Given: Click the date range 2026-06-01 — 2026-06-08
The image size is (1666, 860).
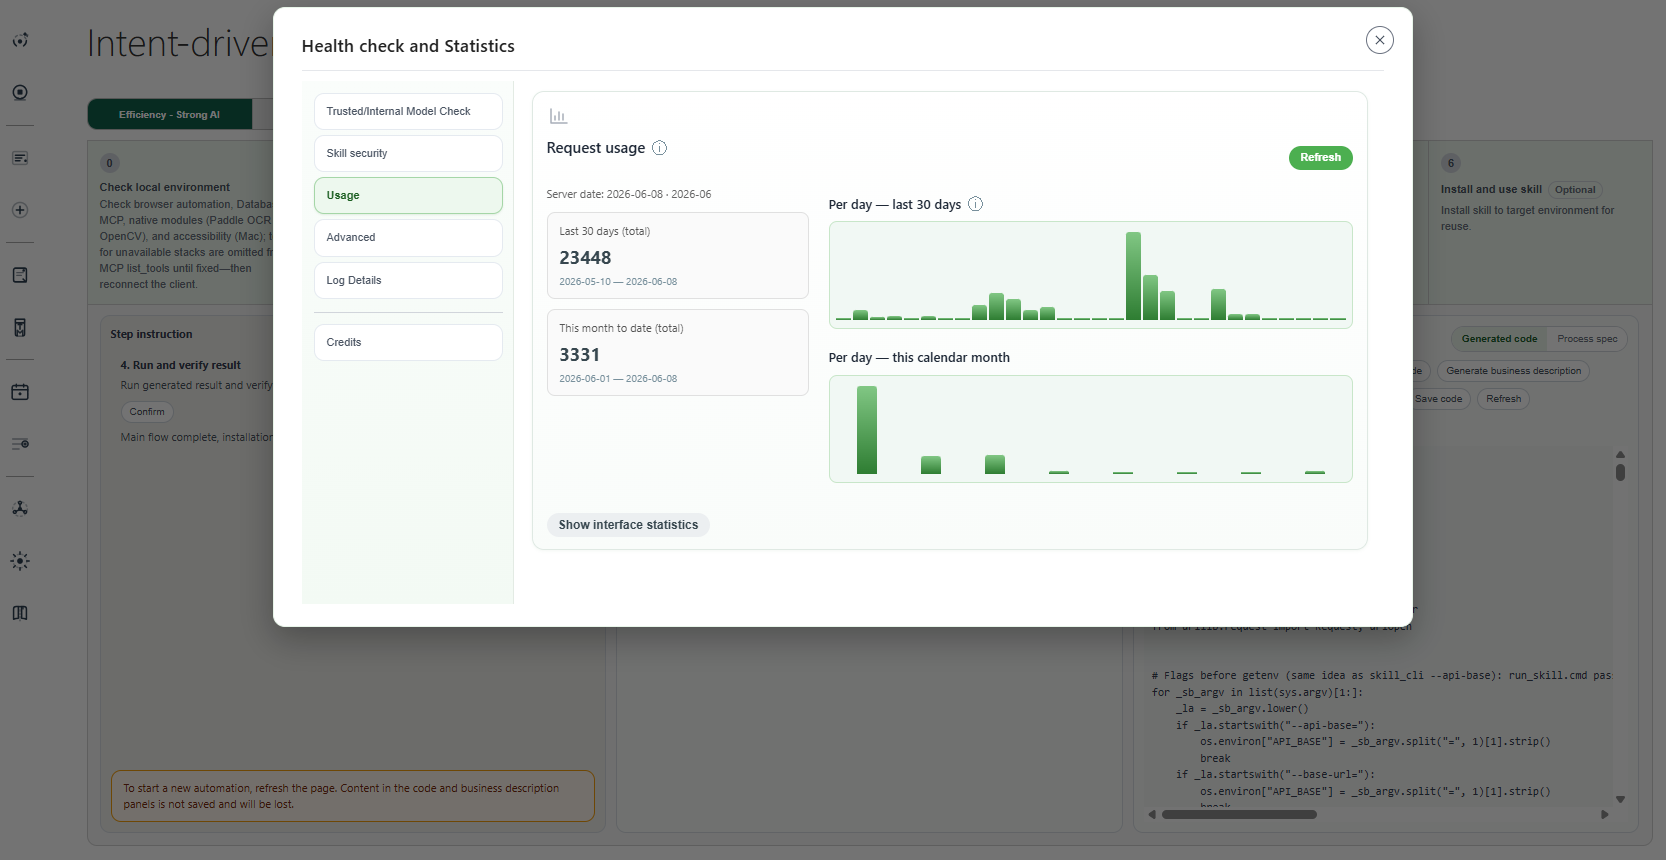Looking at the screenshot, I should point(618,379).
